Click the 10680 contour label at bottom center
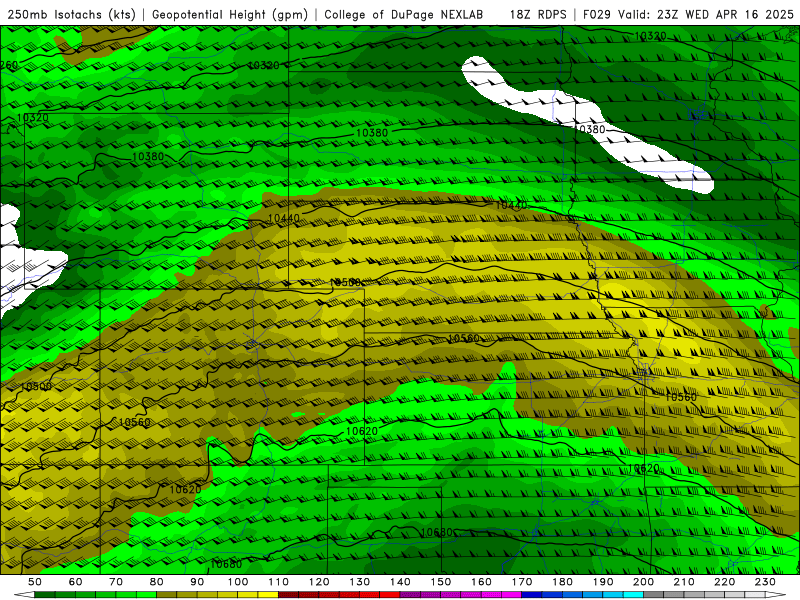The image size is (800, 600). (436, 532)
